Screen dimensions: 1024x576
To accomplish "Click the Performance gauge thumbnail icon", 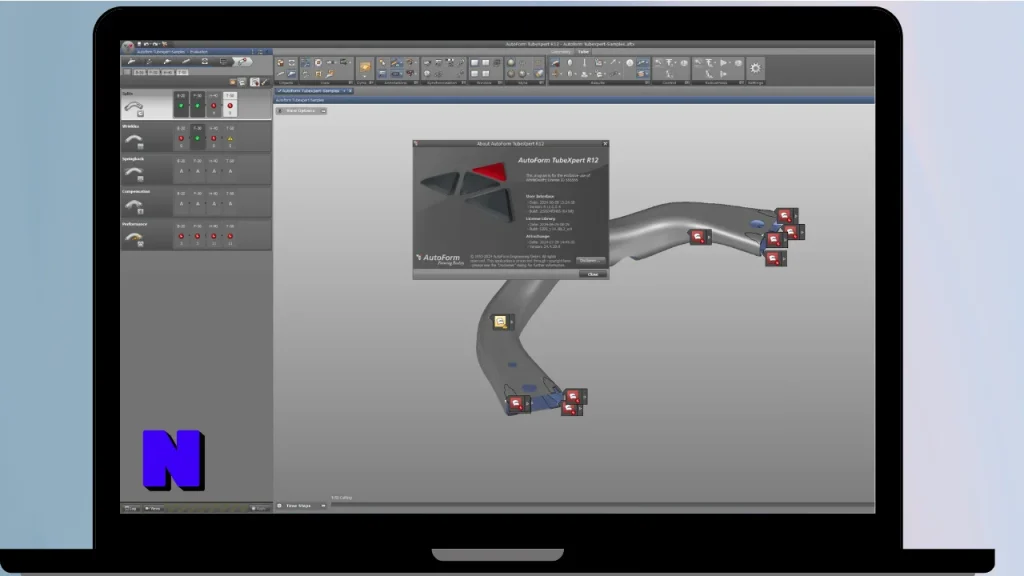I will [x=134, y=238].
